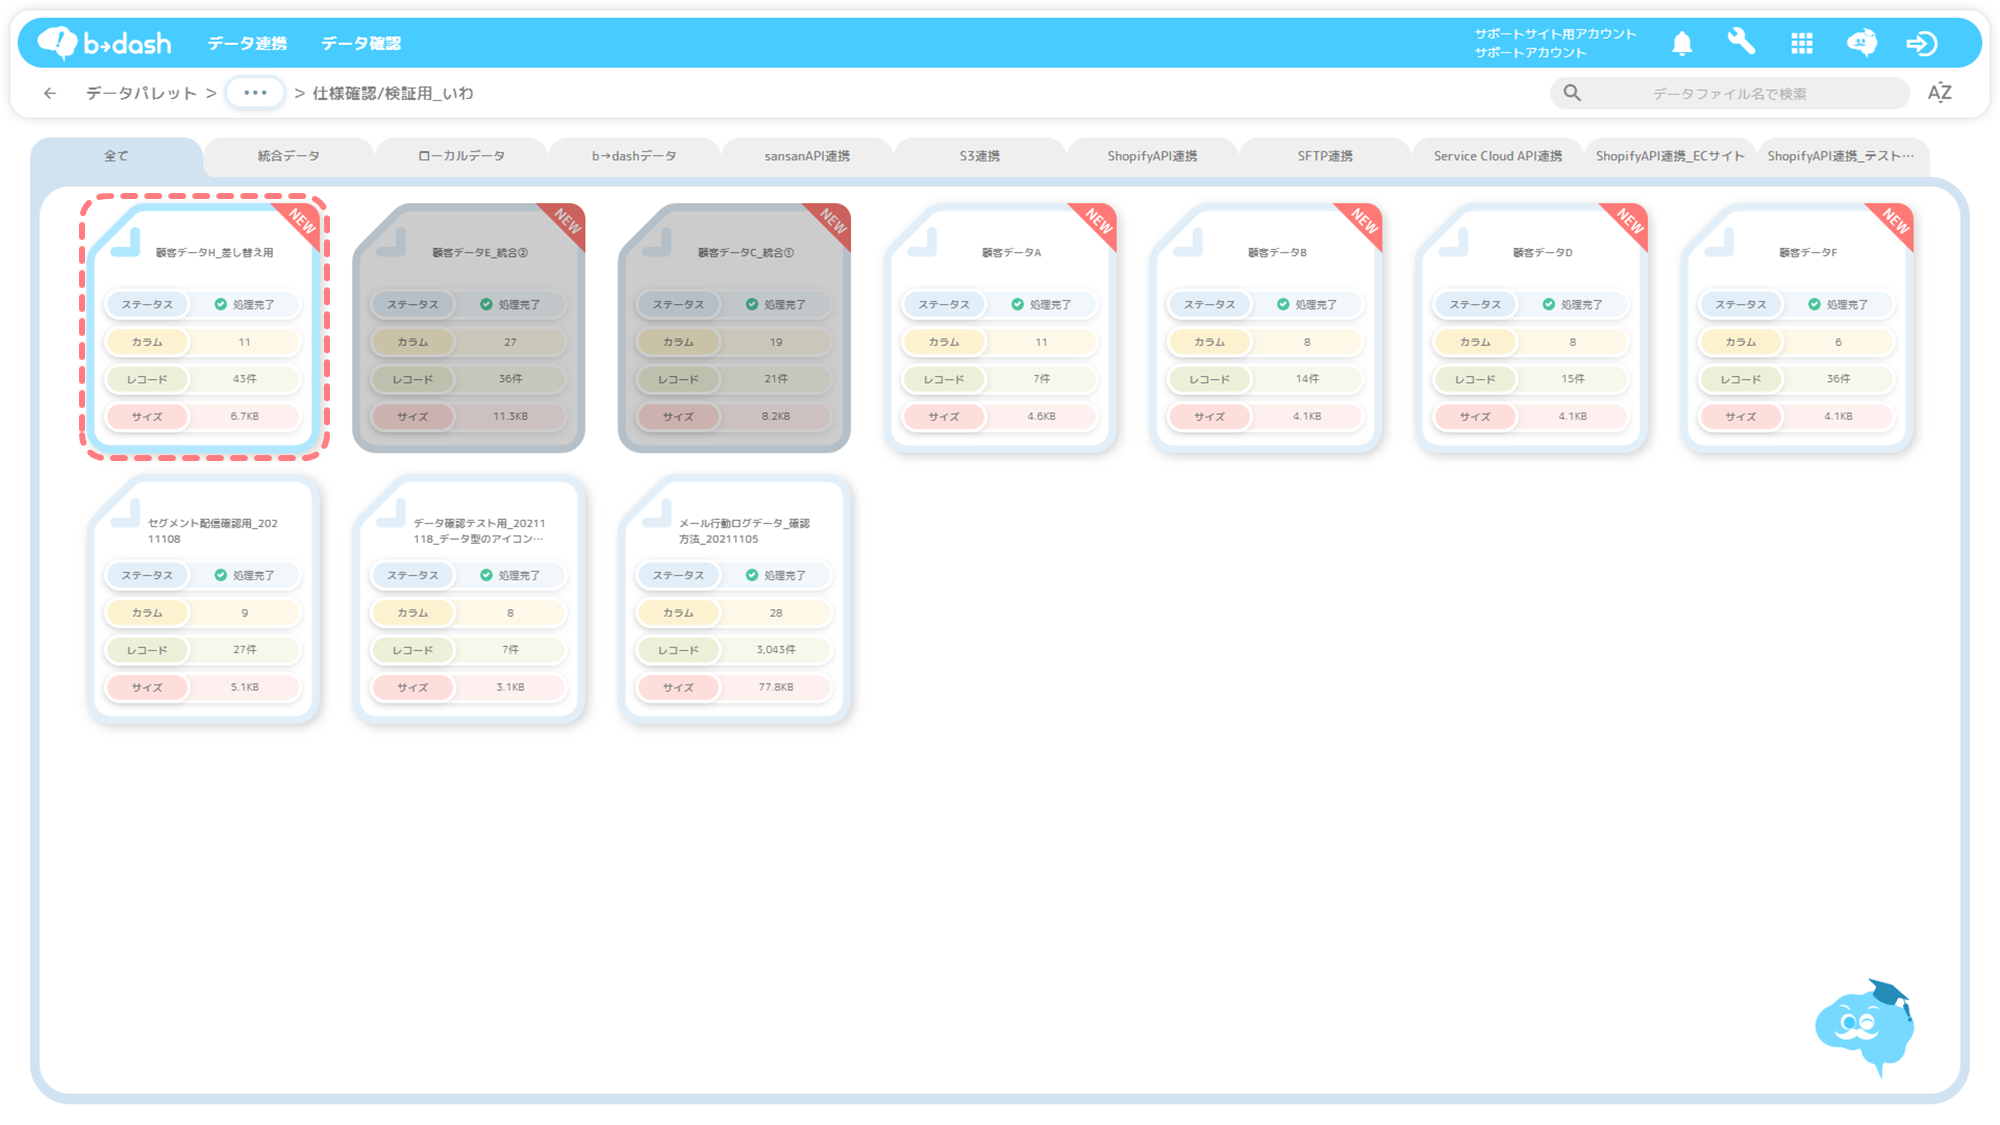Click the サポートアカウント account name
Image resolution: width=2000 pixels, height=1125 pixels.
1530,53
